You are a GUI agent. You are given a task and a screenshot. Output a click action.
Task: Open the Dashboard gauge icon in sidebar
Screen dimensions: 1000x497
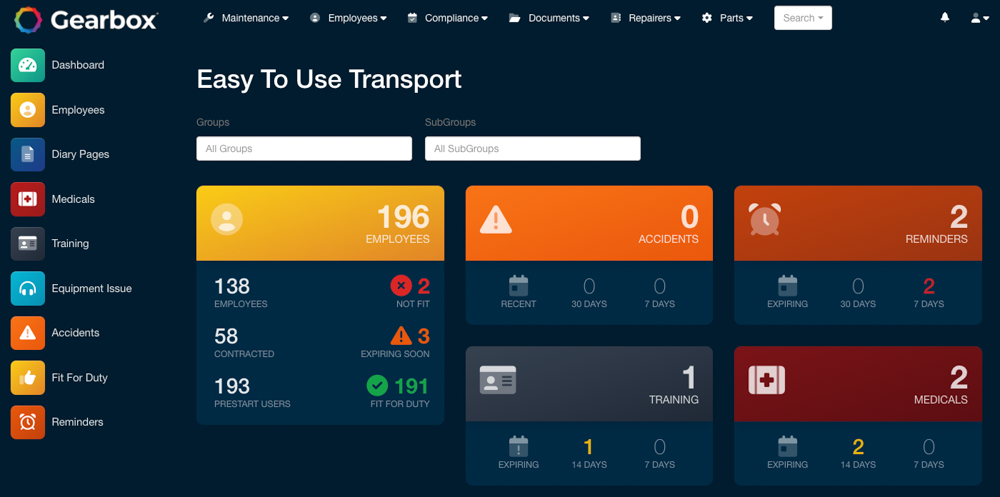click(27, 65)
